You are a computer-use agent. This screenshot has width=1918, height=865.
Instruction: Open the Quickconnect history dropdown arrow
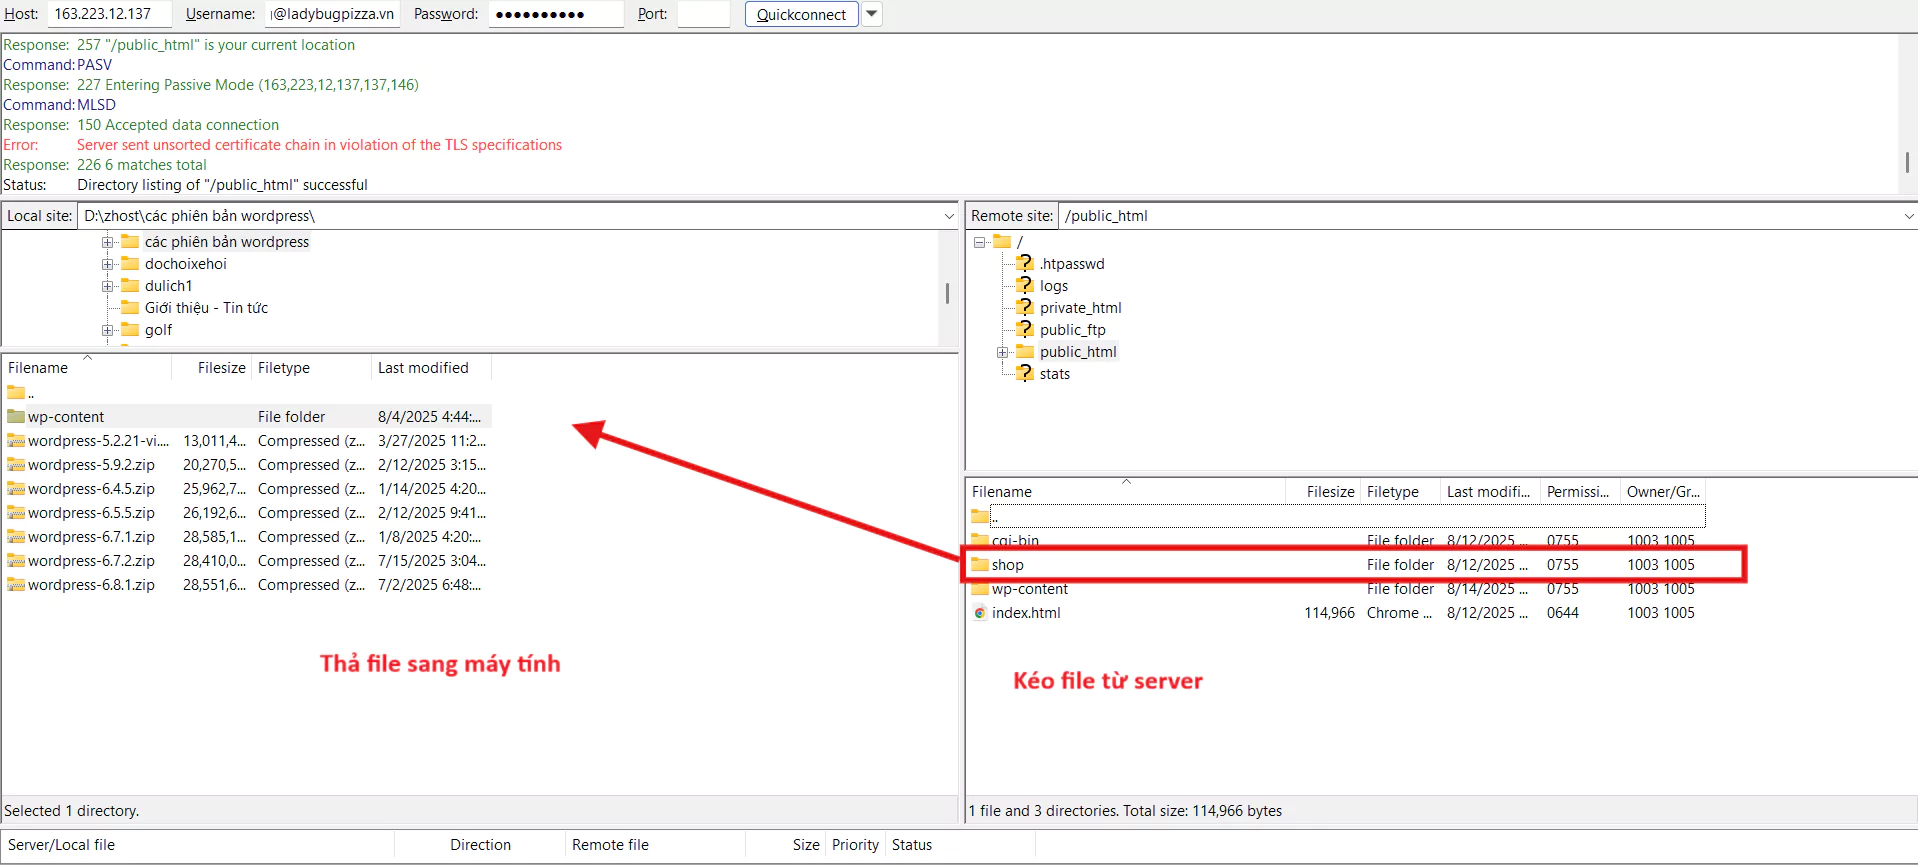click(x=872, y=14)
